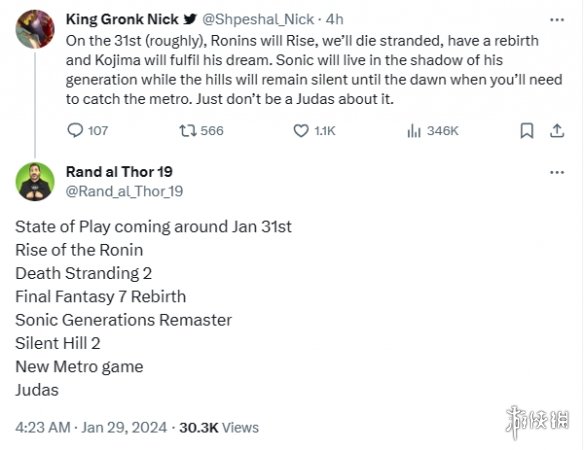Open more options on Rand al Thor 19's tweet

pyautogui.click(x=557, y=172)
